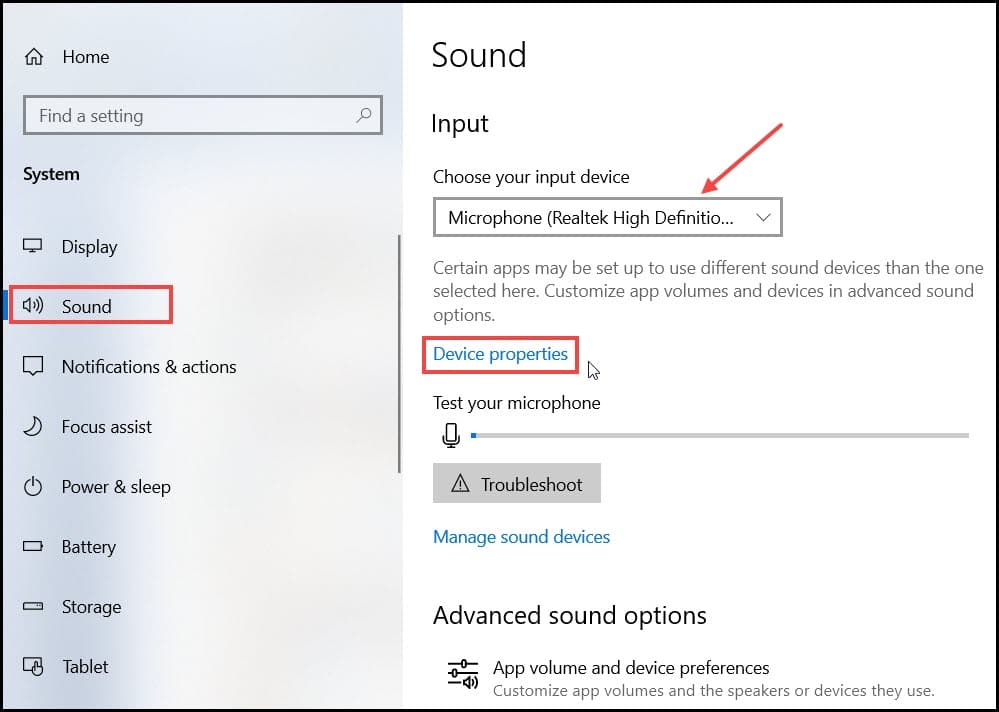
Task: Select the Battery icon in the sidebar
Action: coord(33,547)
